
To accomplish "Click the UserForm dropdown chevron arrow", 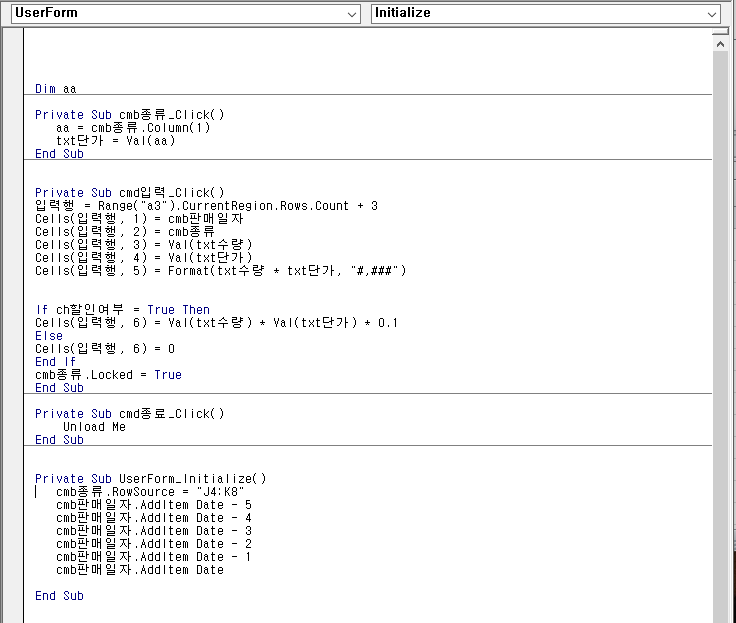I will tap(351, 14).
